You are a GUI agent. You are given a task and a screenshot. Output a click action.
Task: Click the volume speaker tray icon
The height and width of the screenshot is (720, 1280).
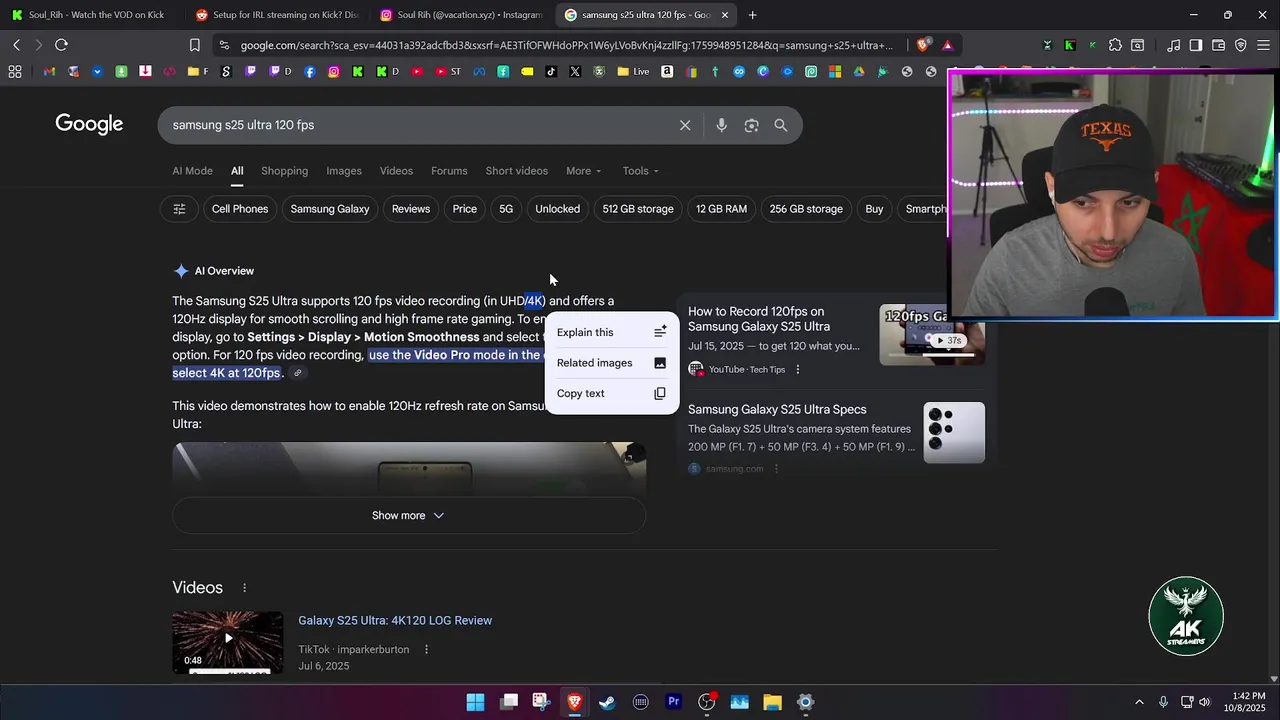1205,702
